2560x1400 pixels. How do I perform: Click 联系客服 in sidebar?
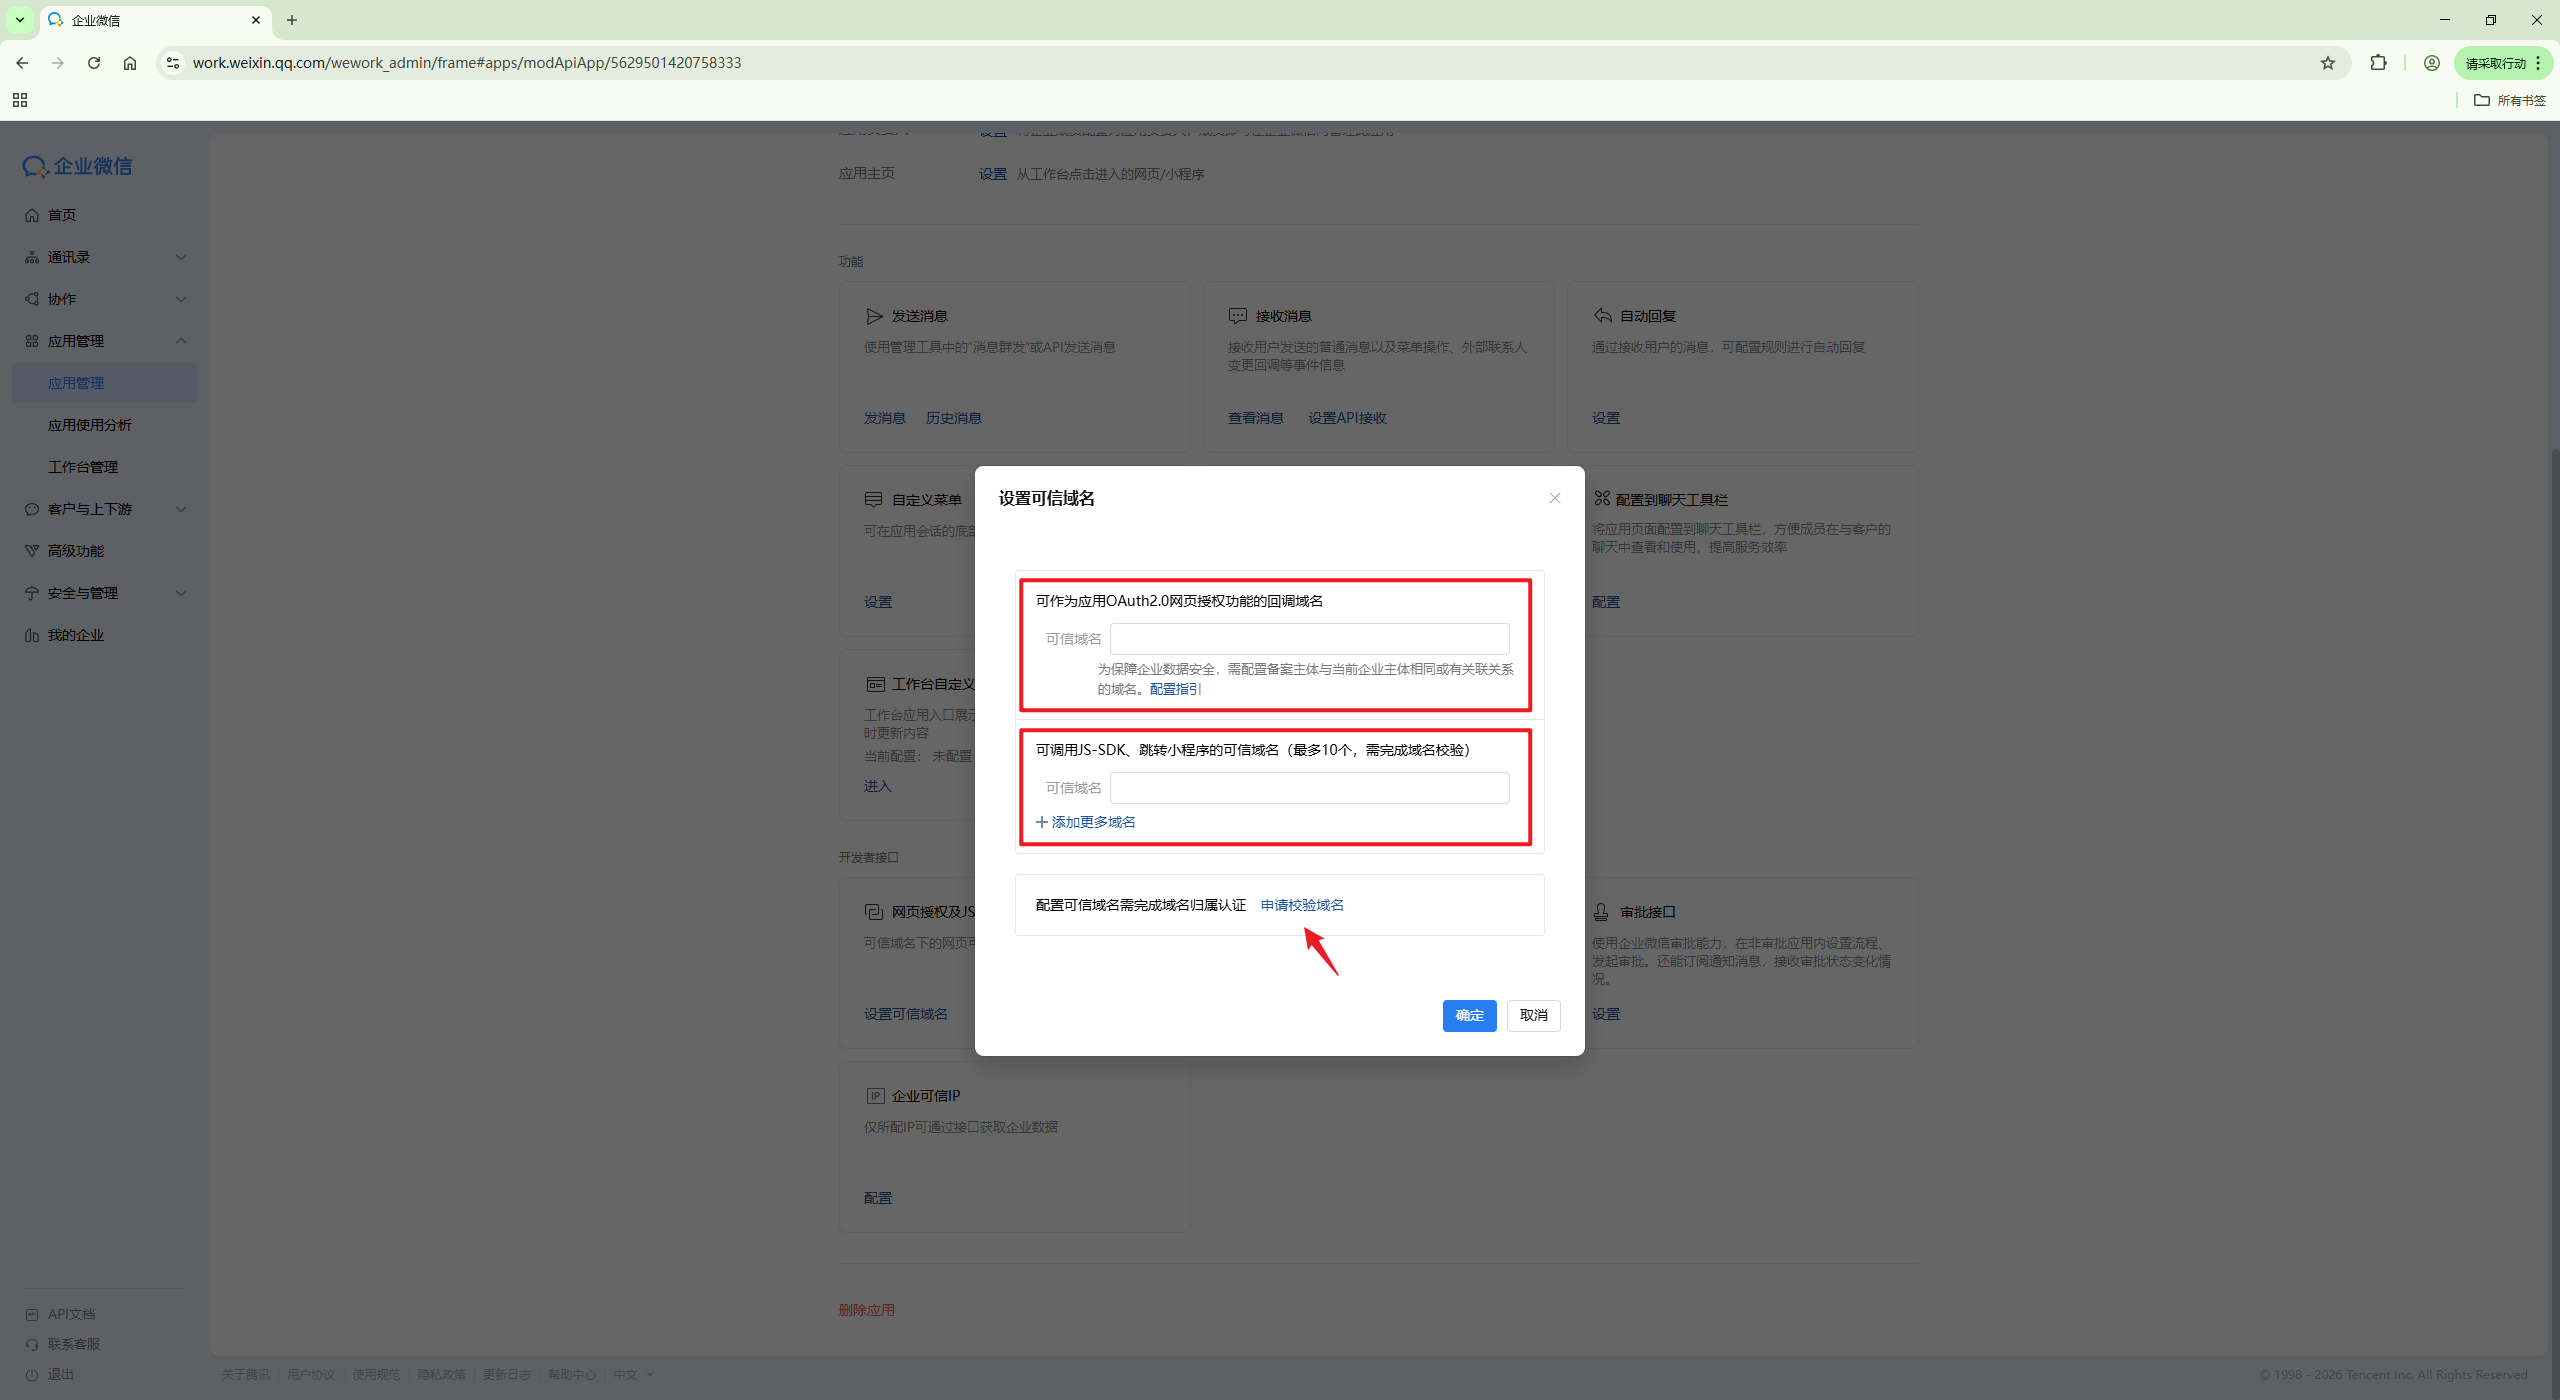click(x=74, y=1344)
